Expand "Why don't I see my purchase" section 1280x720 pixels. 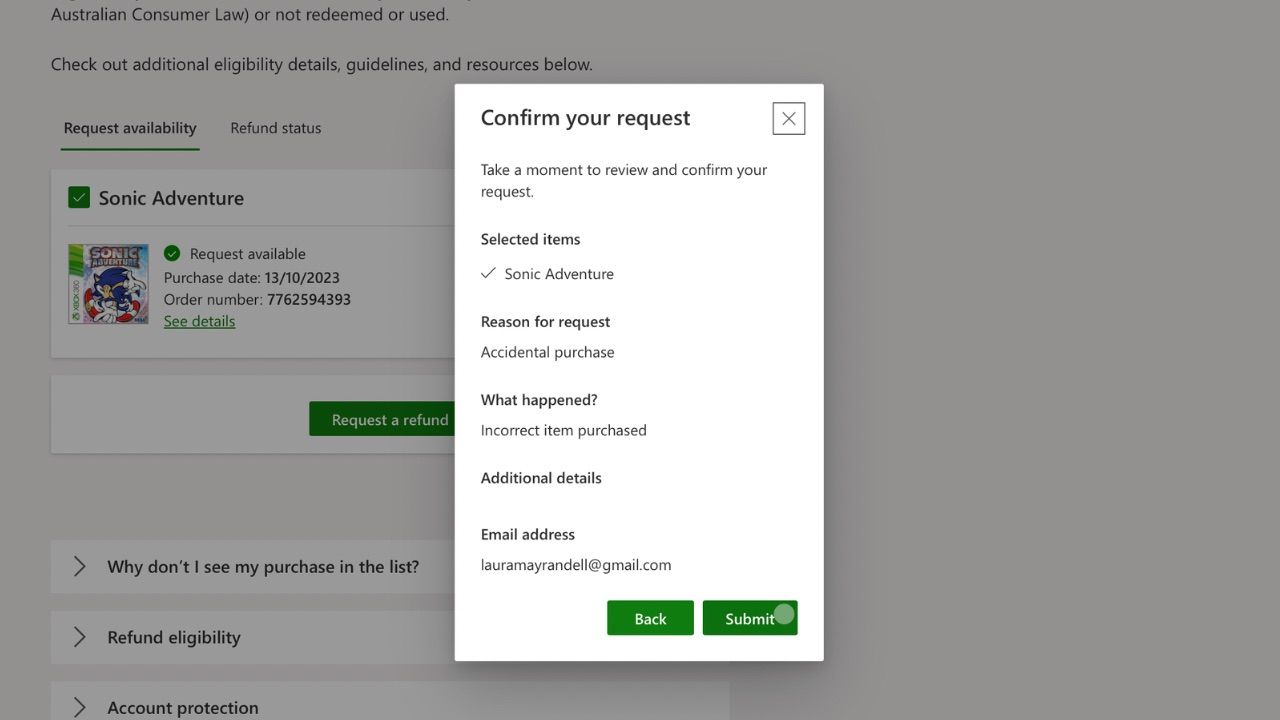click(x=262, y=567)
